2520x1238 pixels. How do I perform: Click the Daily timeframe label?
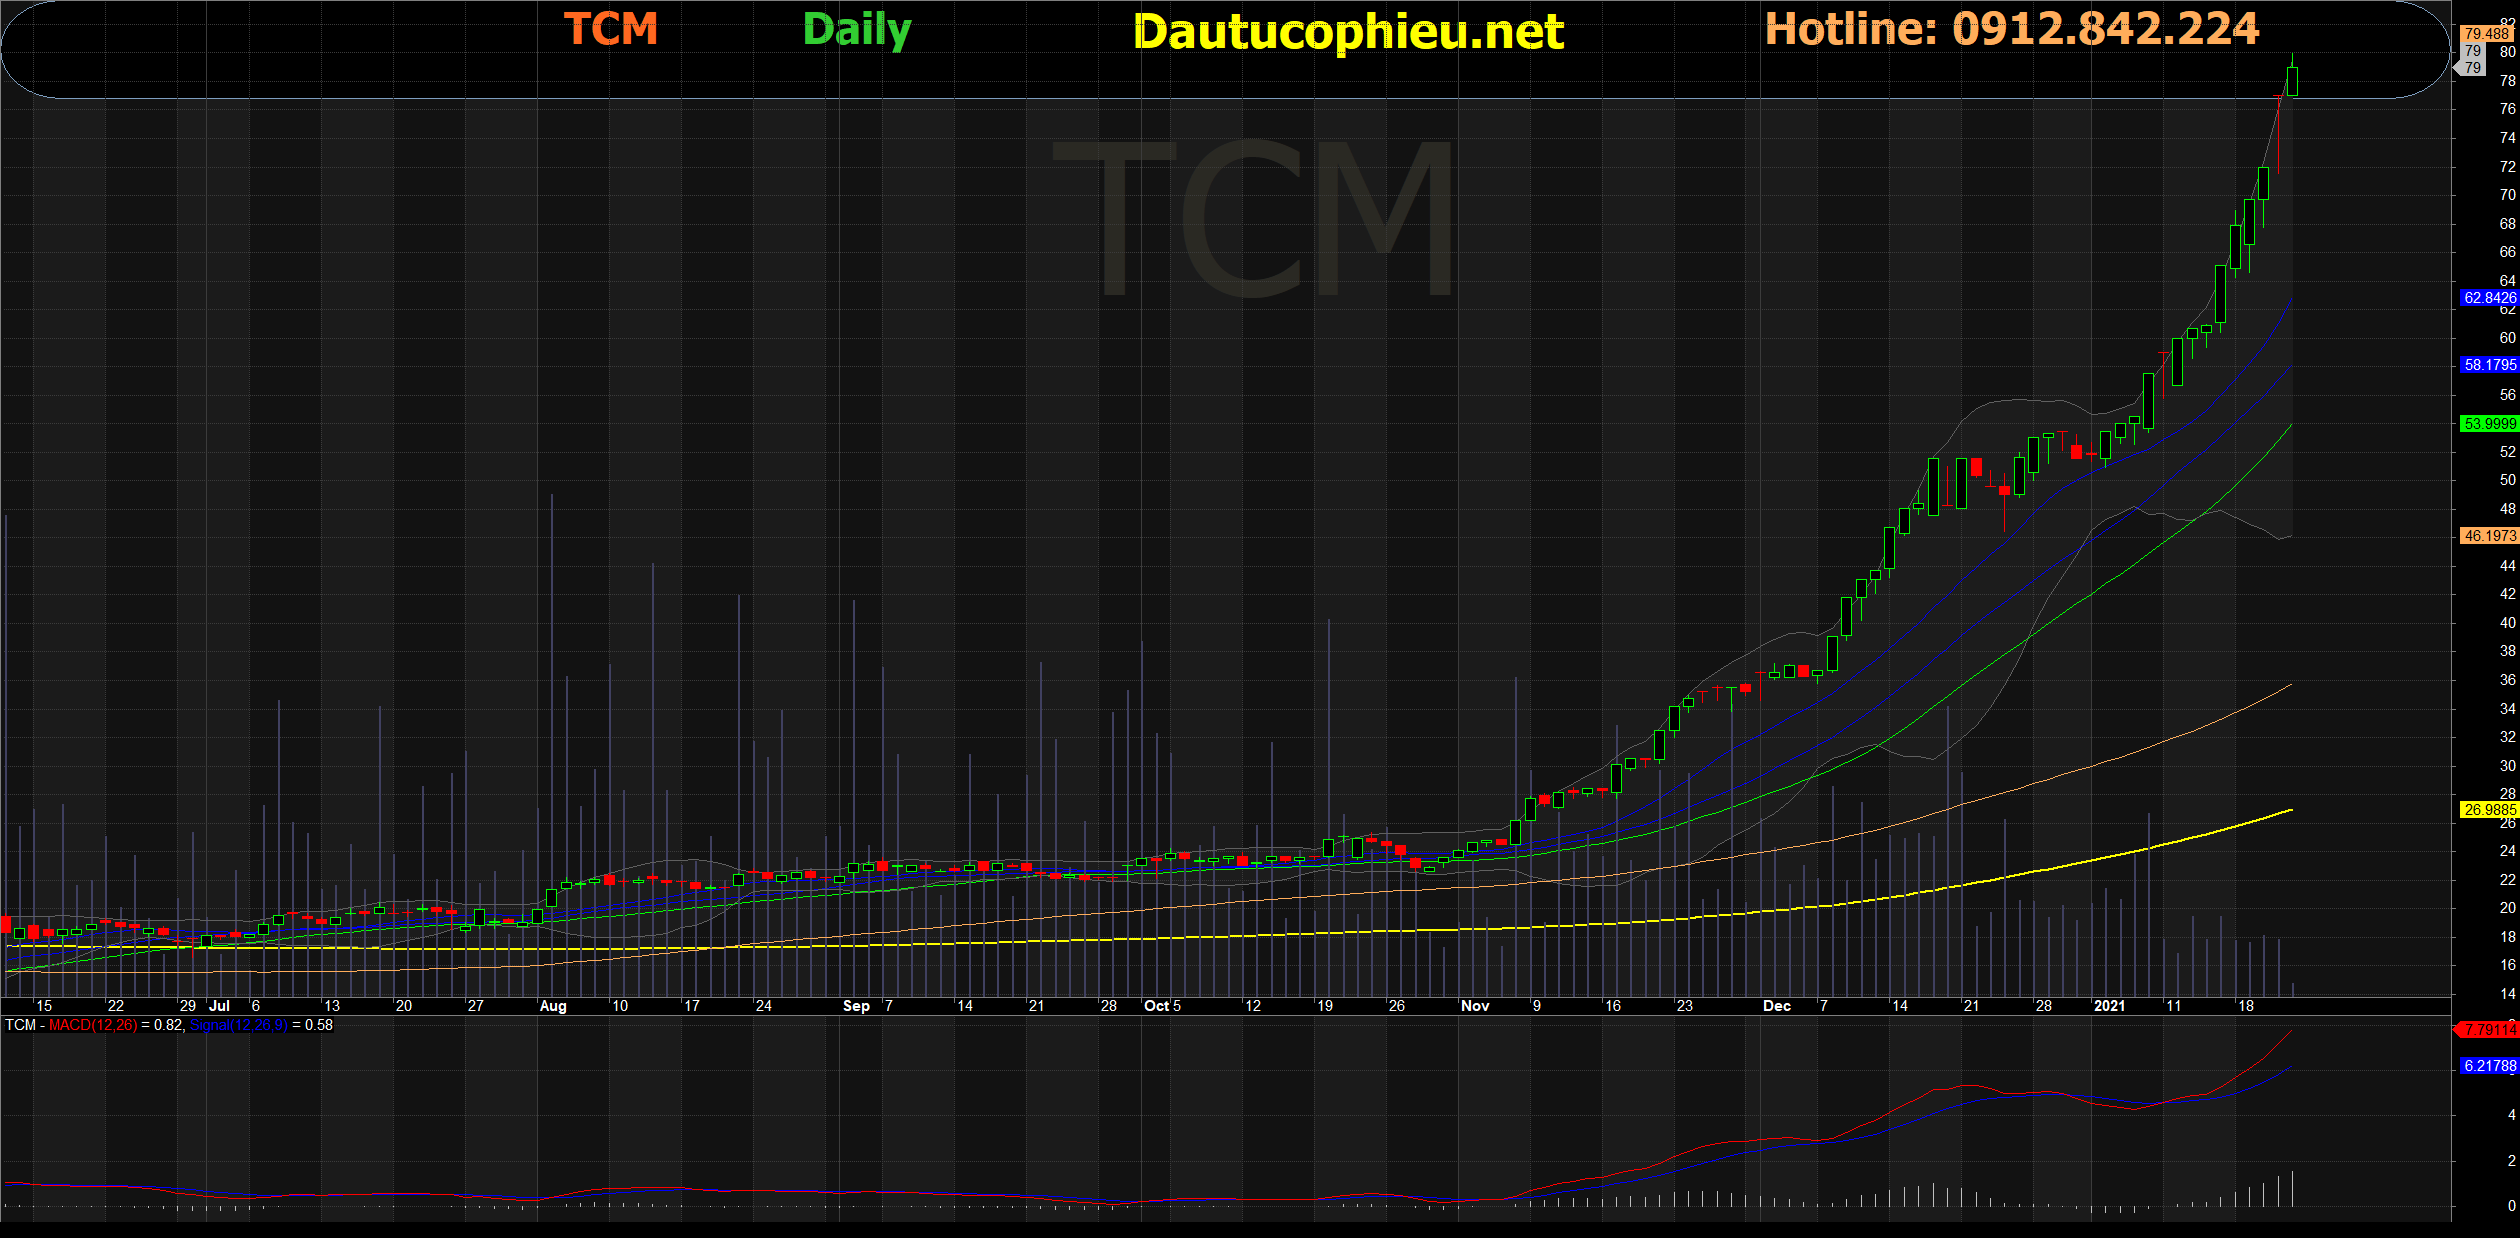coord(857,30)
